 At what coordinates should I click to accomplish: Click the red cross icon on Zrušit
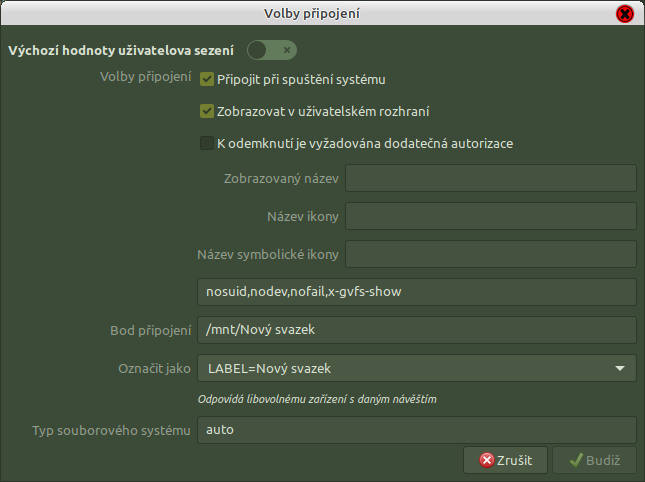coord(487,460)
